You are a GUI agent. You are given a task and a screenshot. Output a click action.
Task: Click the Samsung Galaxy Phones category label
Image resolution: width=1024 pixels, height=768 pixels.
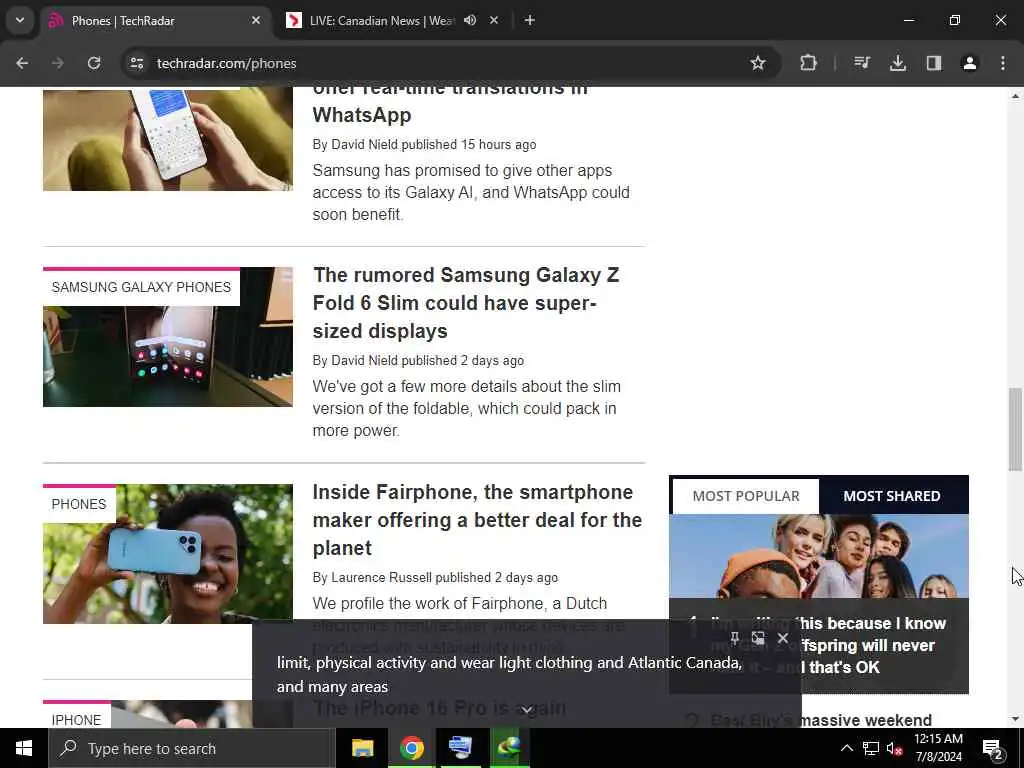point(141,287)
